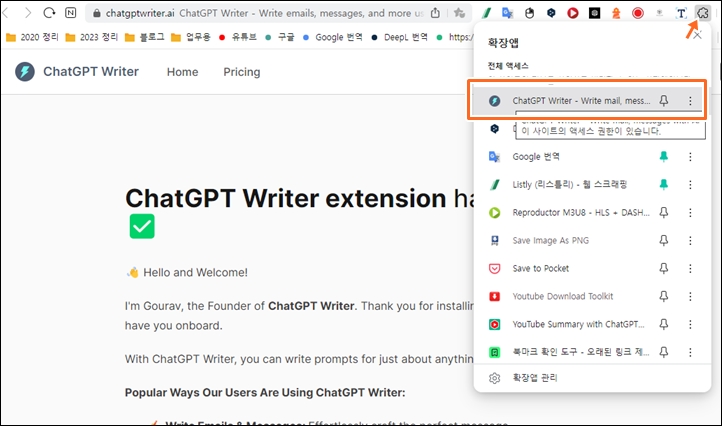Select Listly (리스틀리) in the extensions list
Image resolution: width=722 pixels, height=426 pixels.
pos(569,185)
